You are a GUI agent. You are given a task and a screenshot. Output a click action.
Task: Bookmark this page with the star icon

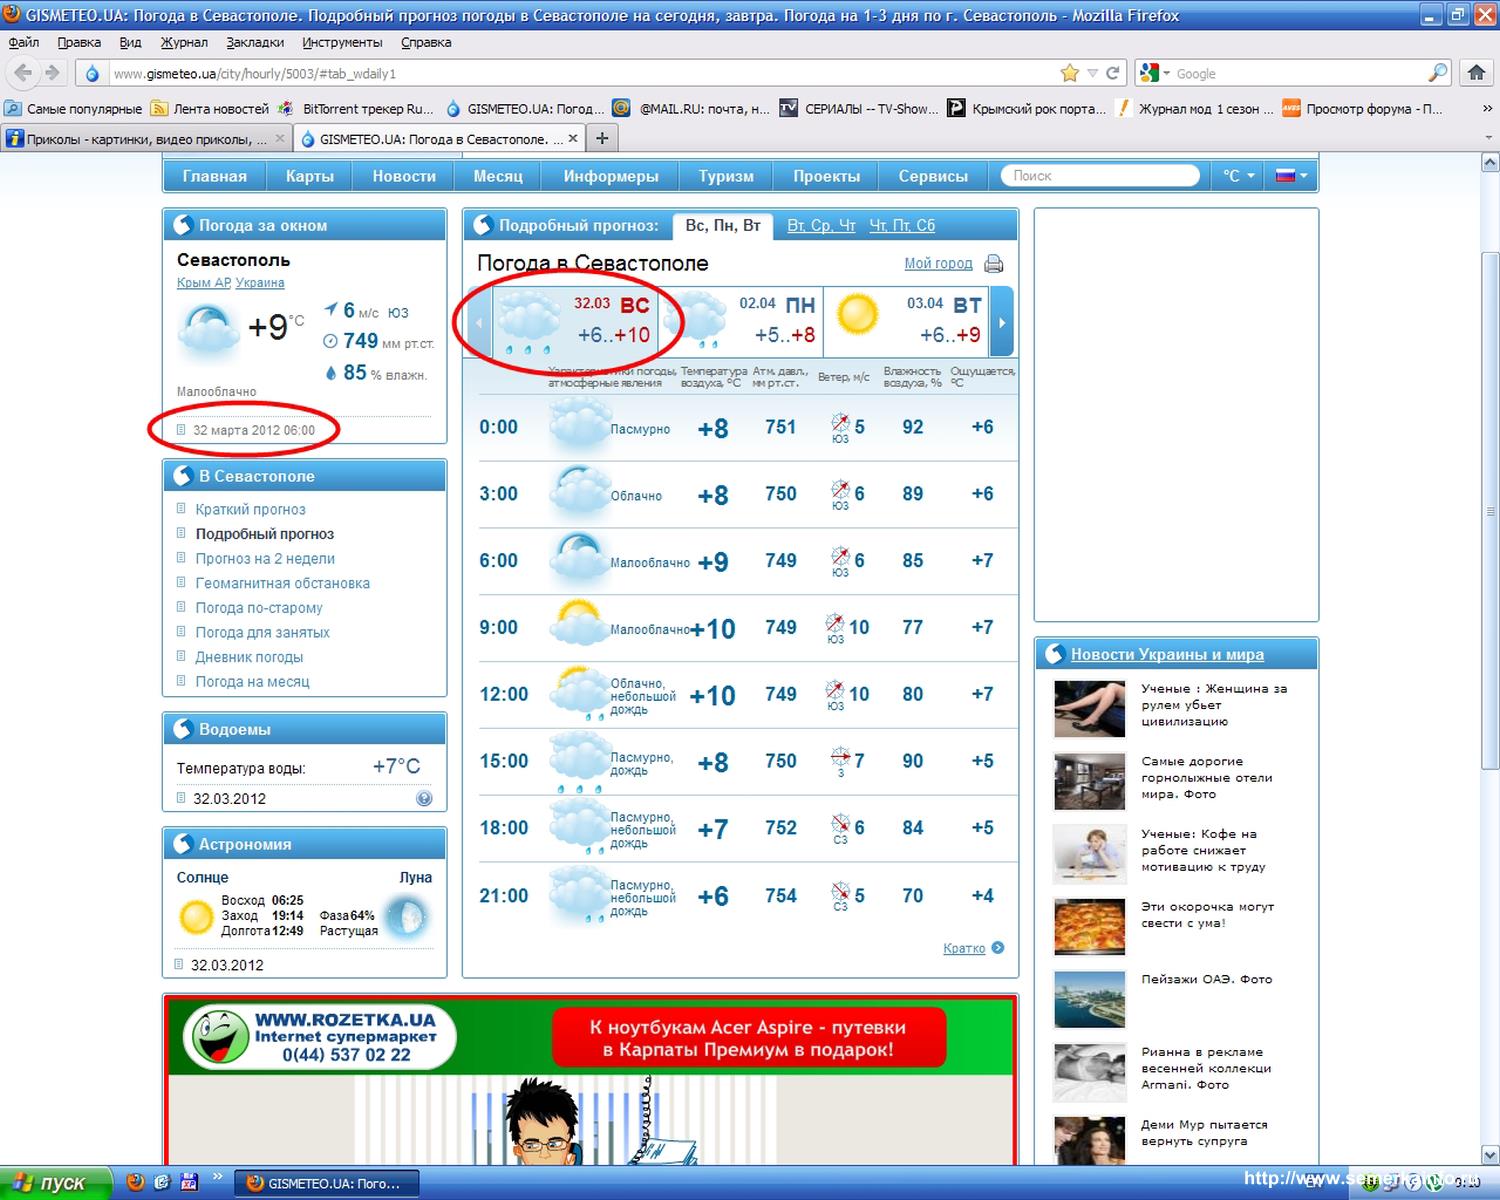click(x=1069, y=73)
